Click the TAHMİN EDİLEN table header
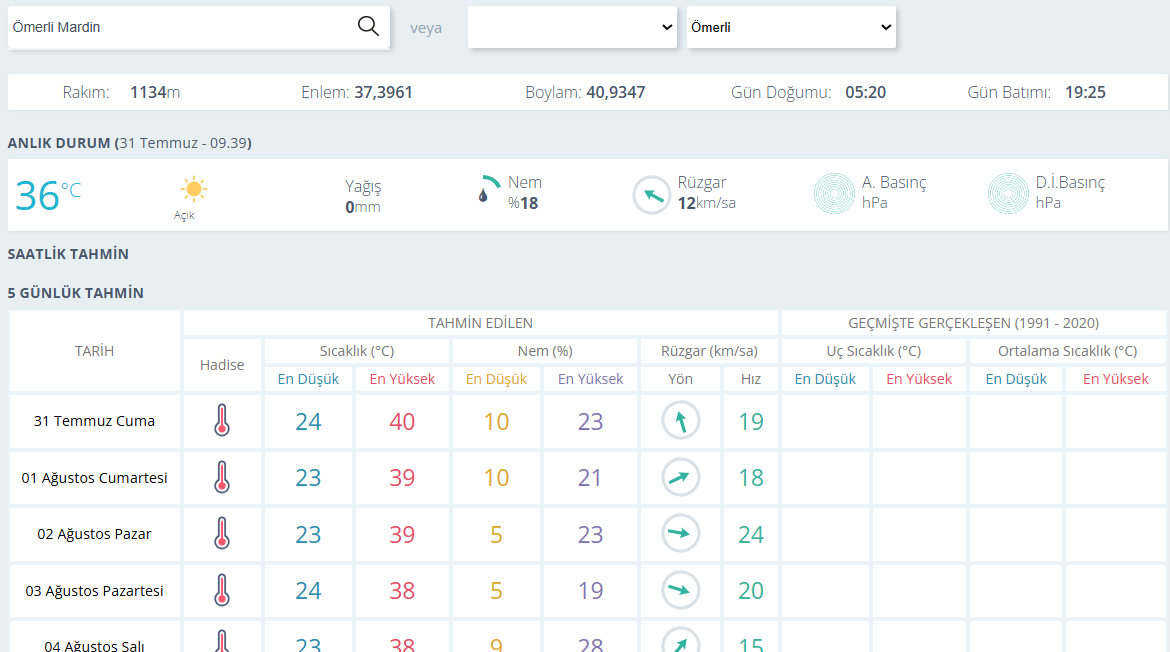The height and width of the screenshot is (652, 1170). coord(481,323)
